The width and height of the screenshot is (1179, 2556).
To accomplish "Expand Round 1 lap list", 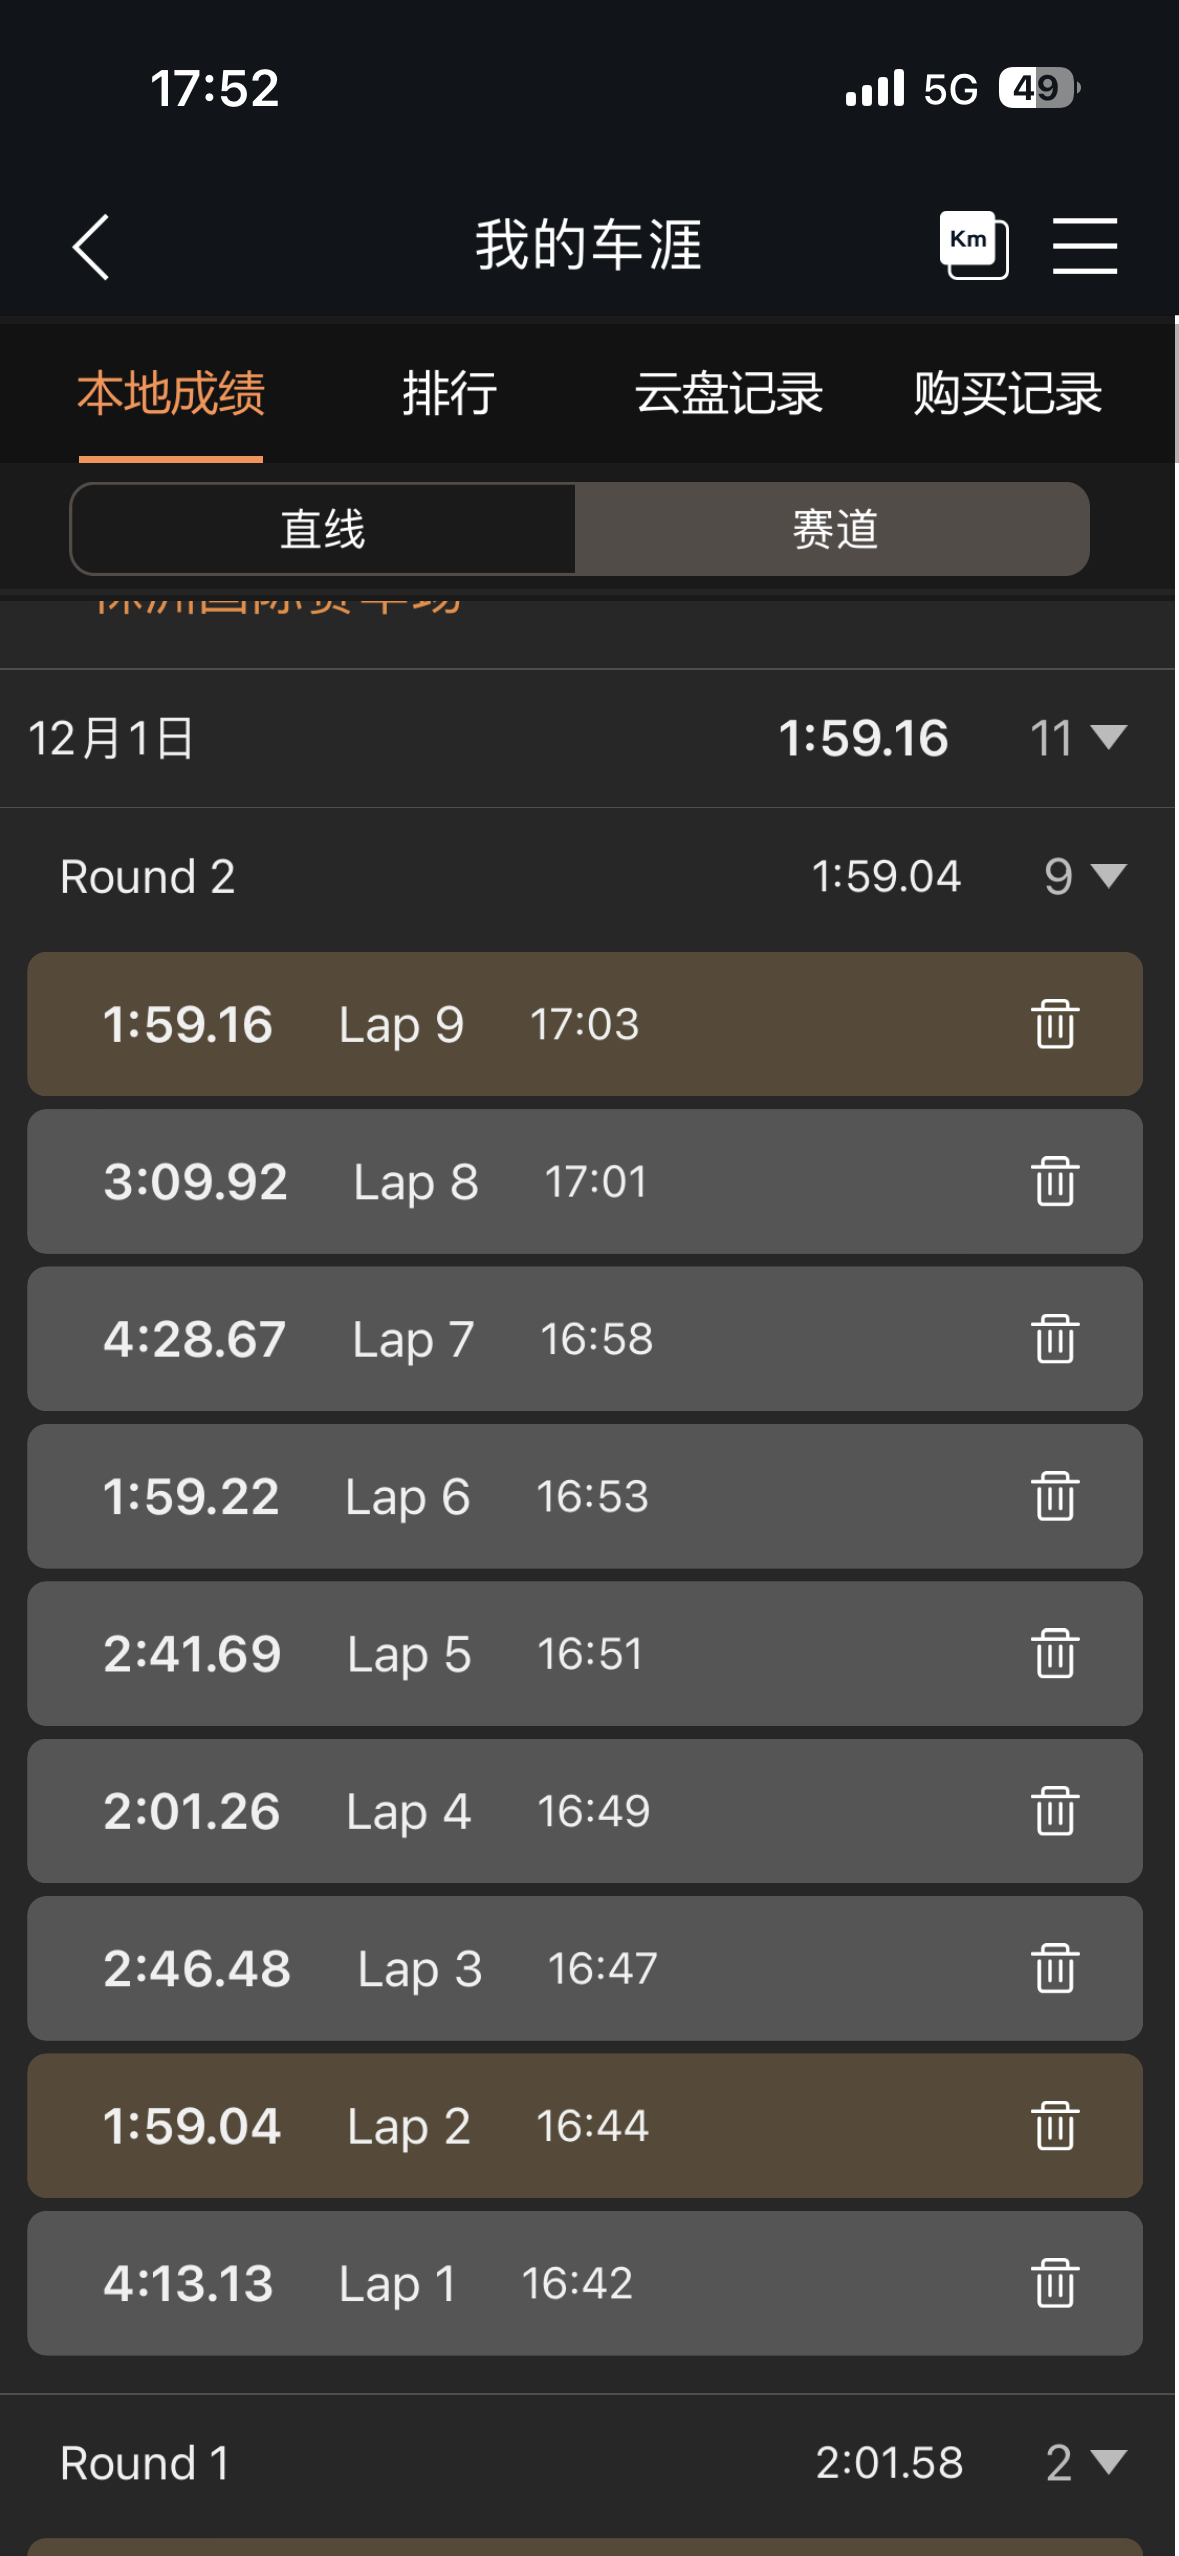I will (x=1108, y=2462).
